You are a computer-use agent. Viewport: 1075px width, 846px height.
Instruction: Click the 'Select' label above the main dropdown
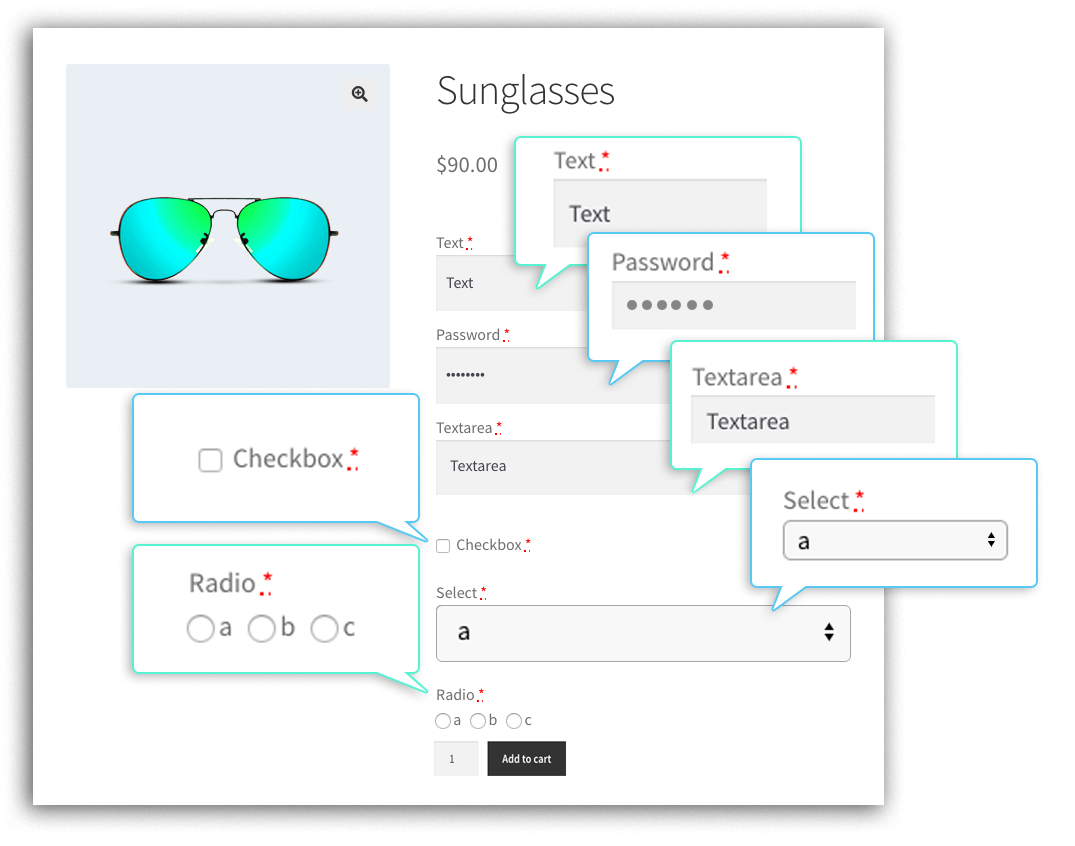pyautogui.click(x=457, y=593)
